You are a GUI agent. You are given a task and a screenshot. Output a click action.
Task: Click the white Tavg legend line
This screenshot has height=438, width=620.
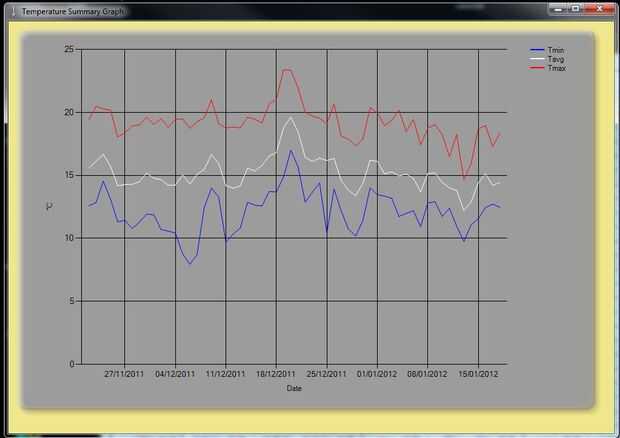[537, 59]
